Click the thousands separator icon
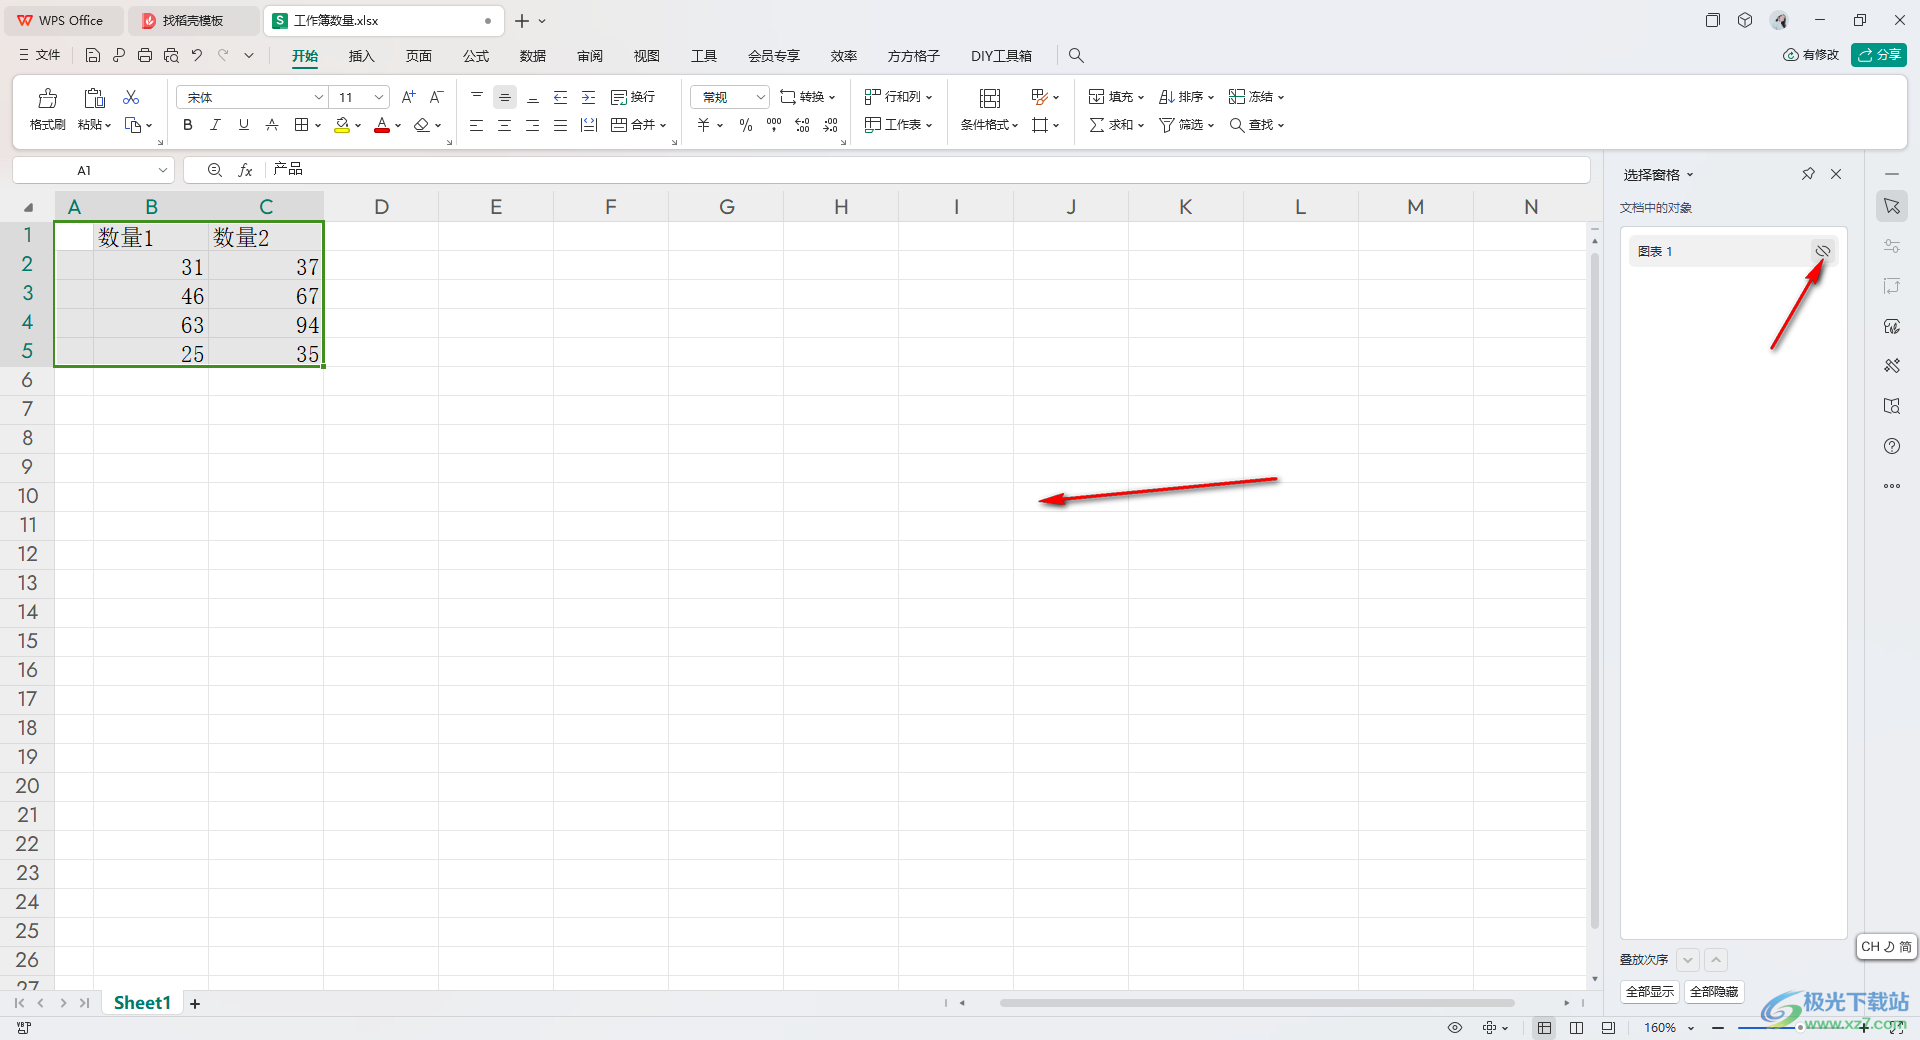Screen dimensions: 1920x1040 [x=774, y=125]
